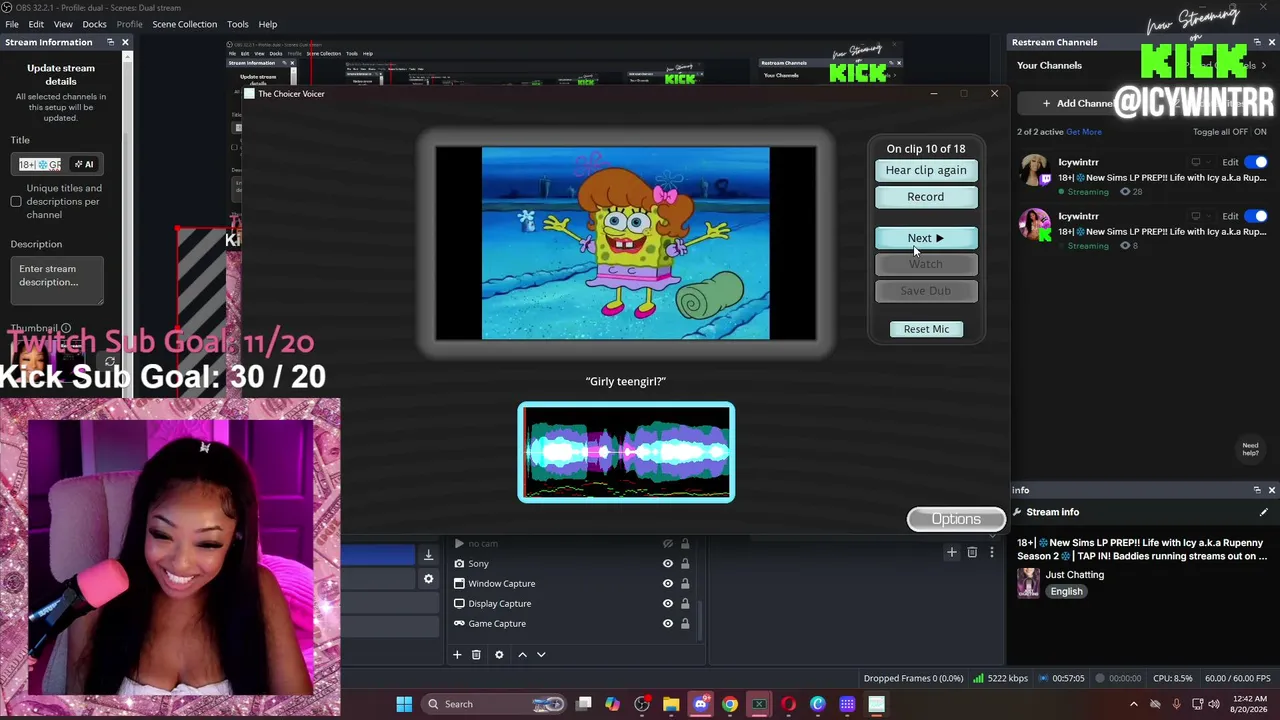This screenshot has width=1280, height=720.
Task: Open Options in The Choicer Voicer
Action: click(x=956, y=519)
